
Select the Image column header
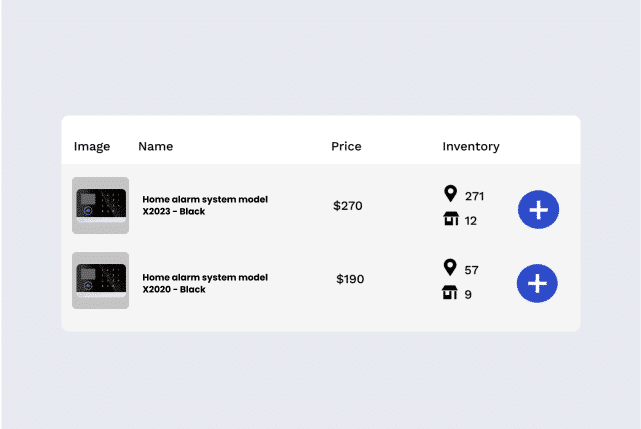[92, 146]
